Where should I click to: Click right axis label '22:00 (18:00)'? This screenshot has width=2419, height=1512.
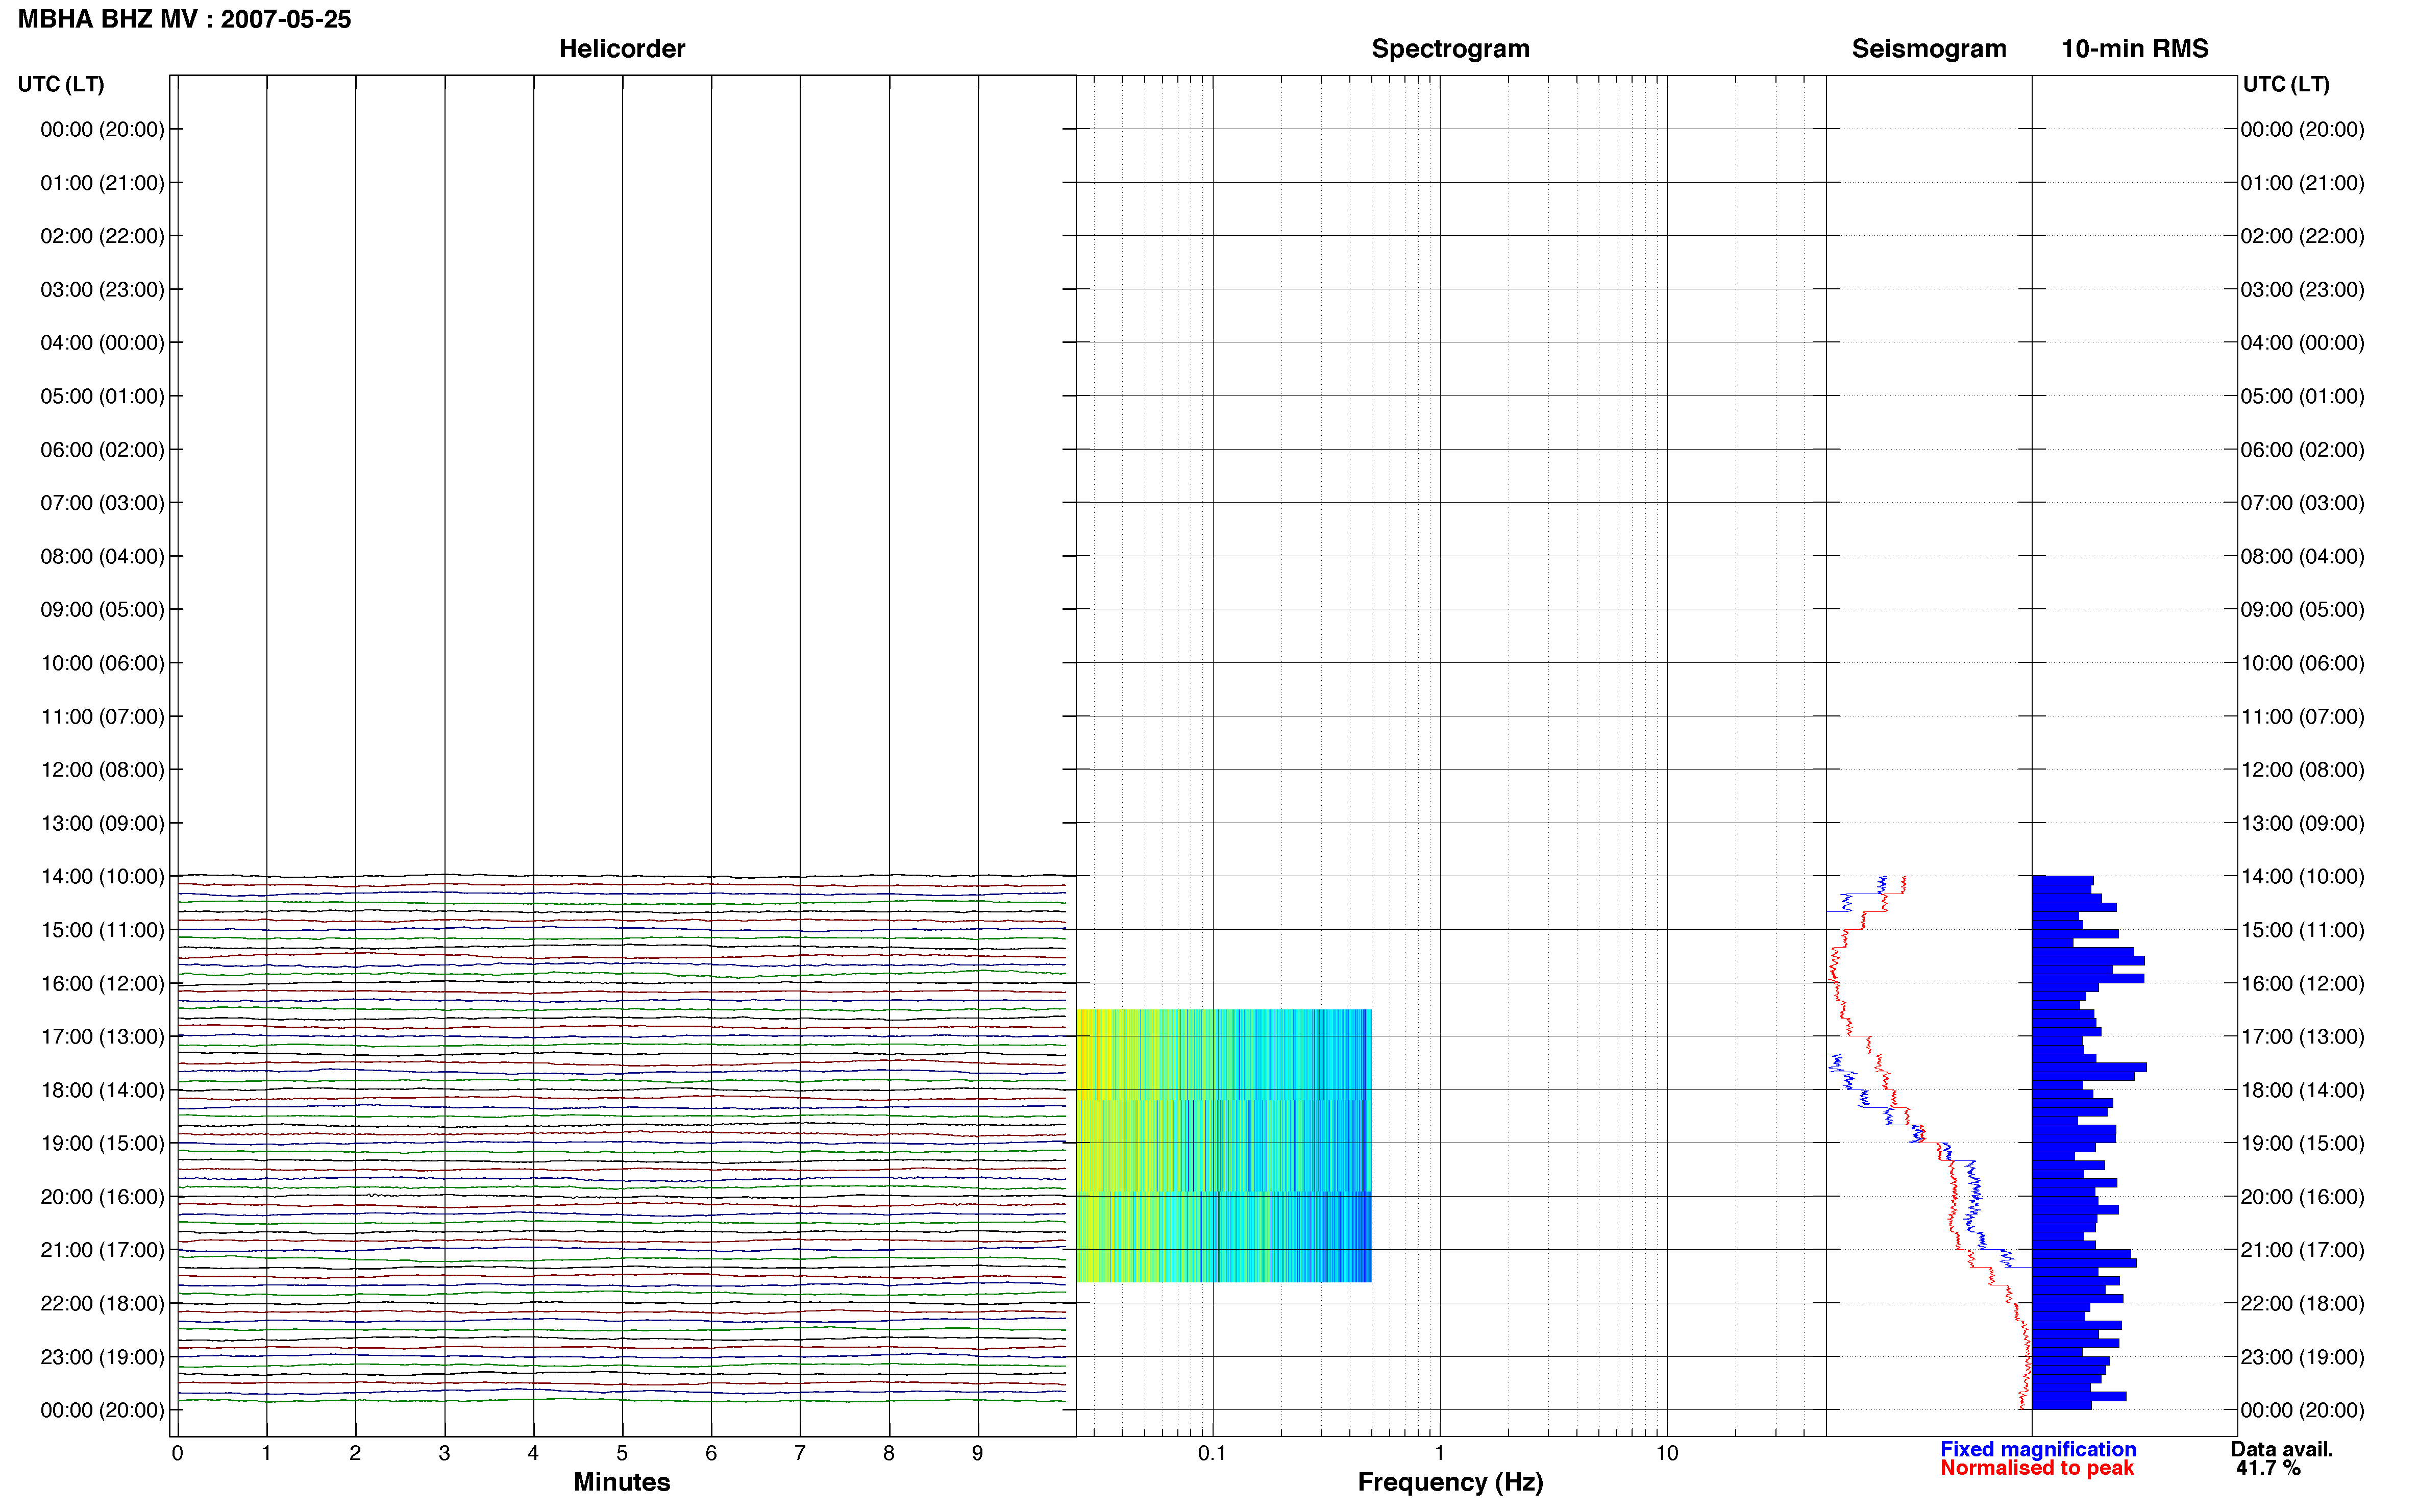2302,1303
